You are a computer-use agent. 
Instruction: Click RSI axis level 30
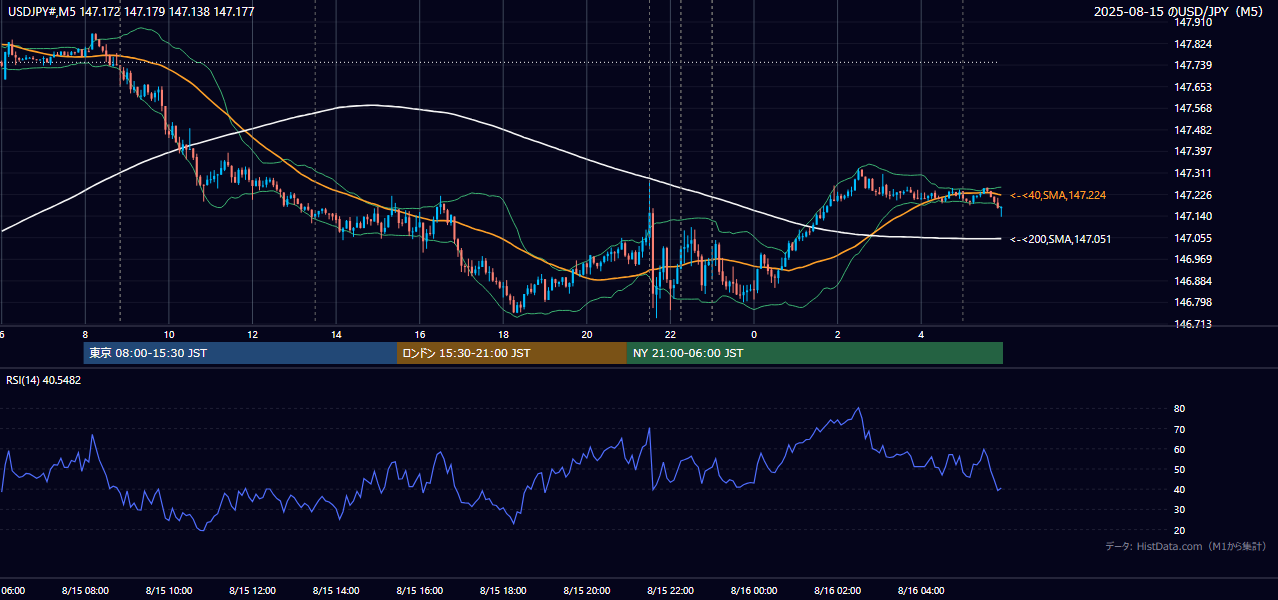point(1179,510)
